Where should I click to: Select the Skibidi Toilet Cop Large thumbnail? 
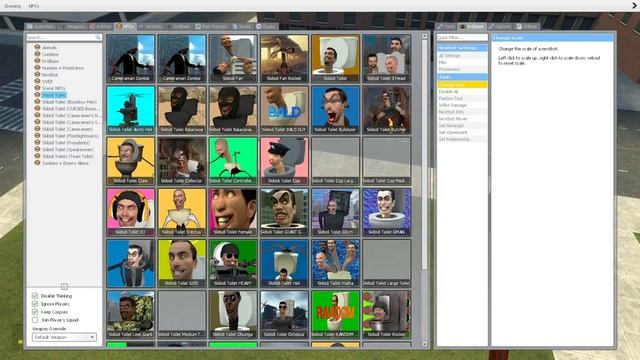(336, 161)
